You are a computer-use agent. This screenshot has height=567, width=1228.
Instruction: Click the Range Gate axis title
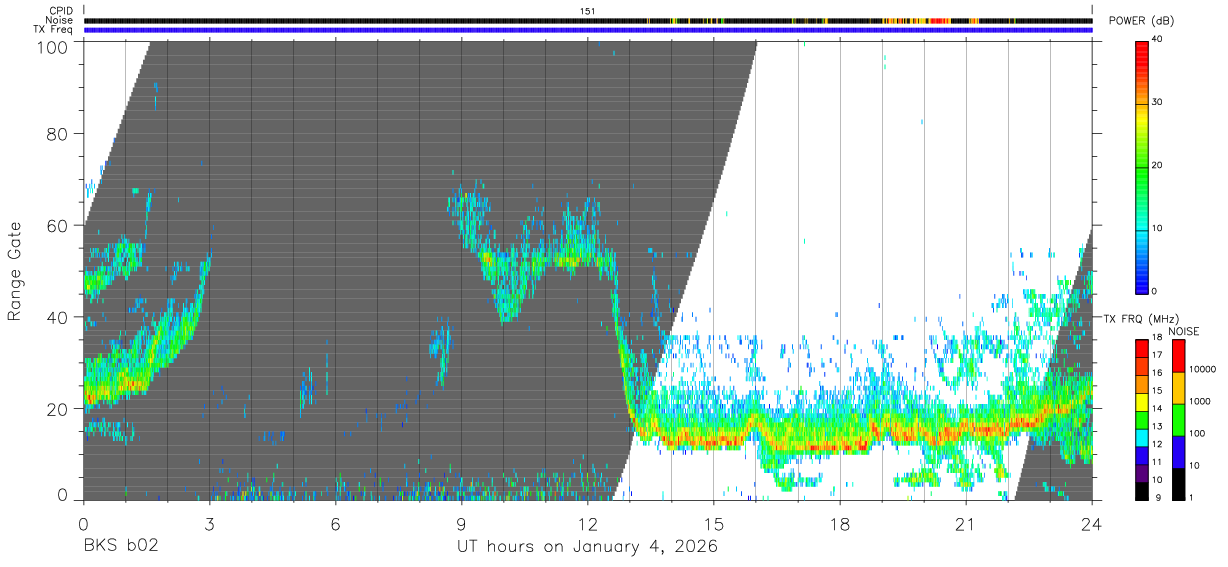[x=15, y=271]
